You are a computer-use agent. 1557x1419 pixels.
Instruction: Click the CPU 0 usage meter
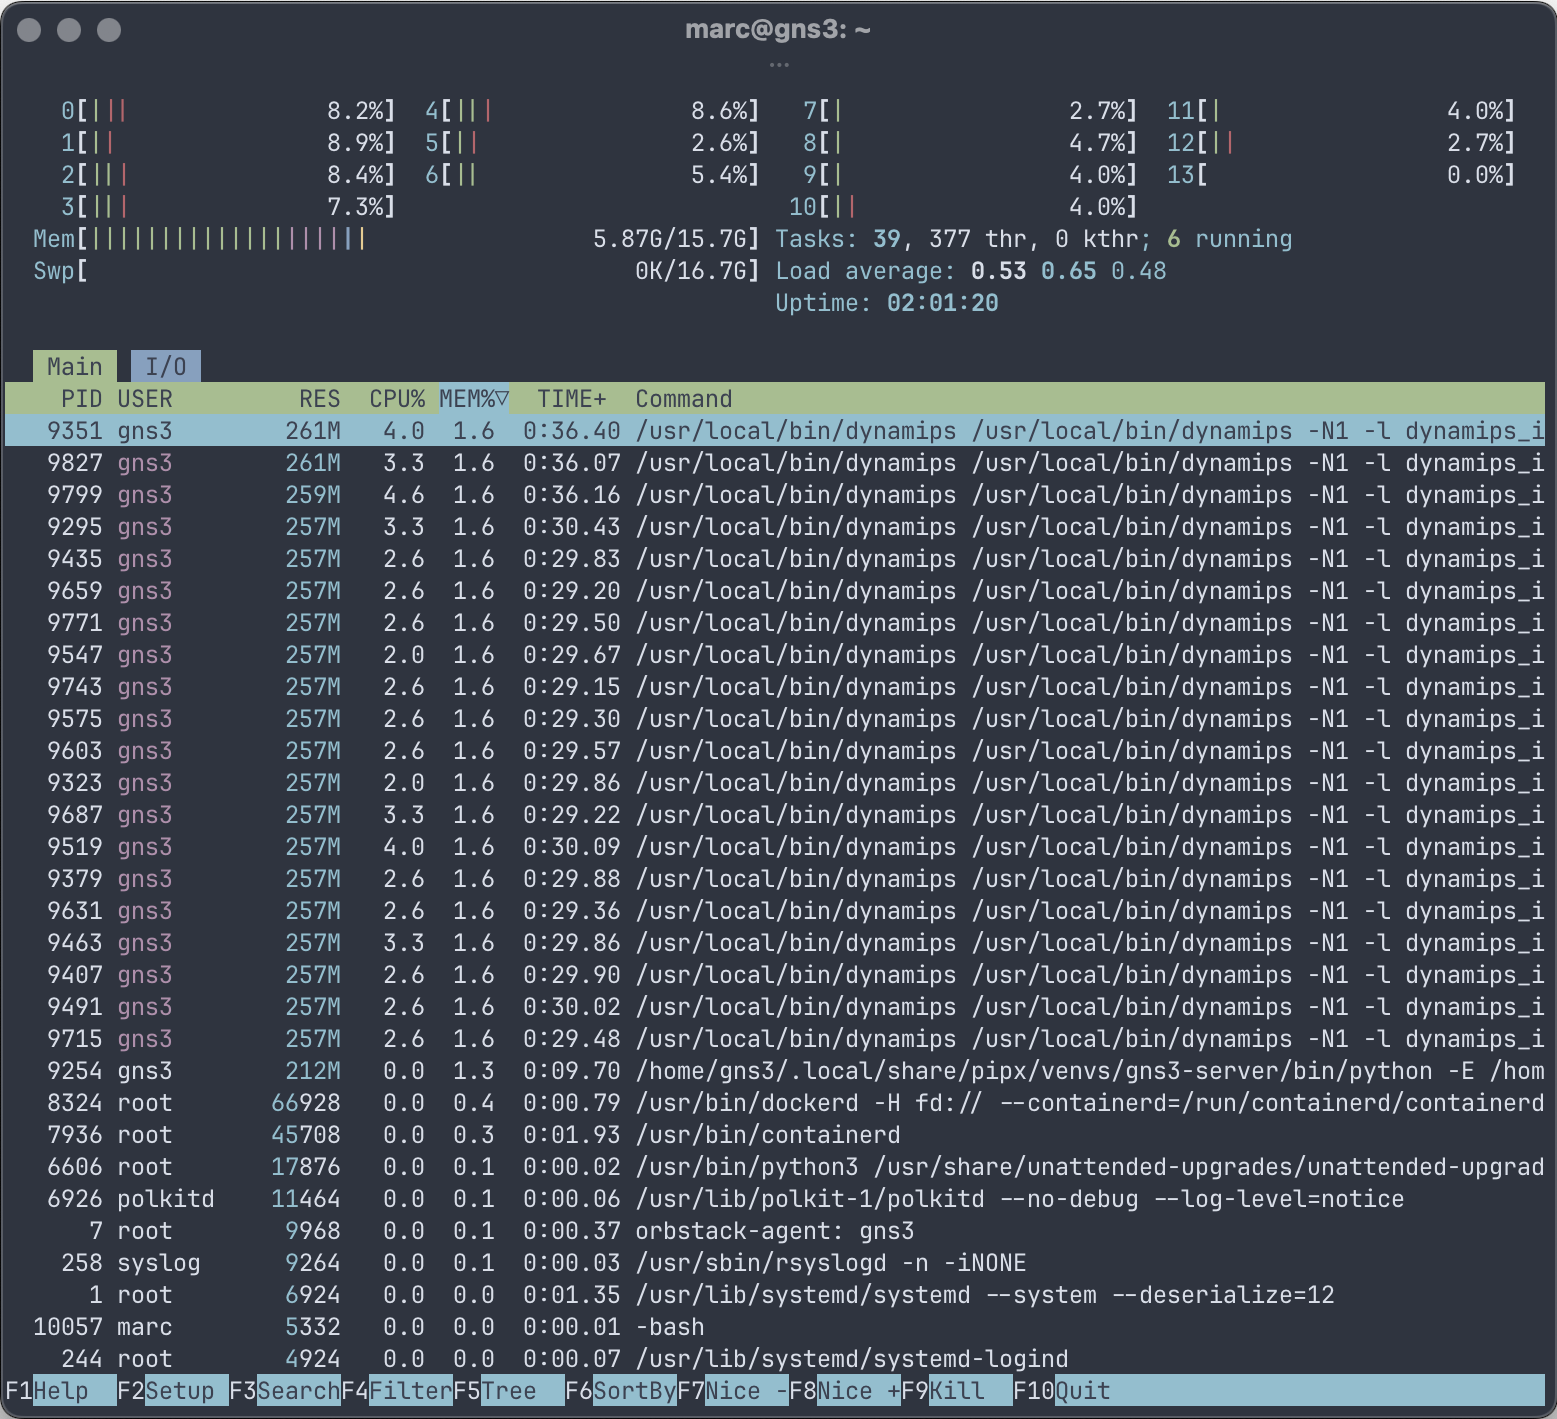tap(229, 110)
